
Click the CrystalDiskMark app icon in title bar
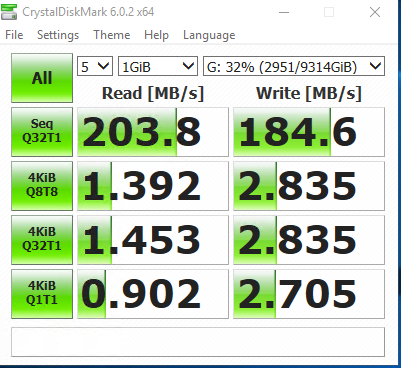[x=9, y=12]
